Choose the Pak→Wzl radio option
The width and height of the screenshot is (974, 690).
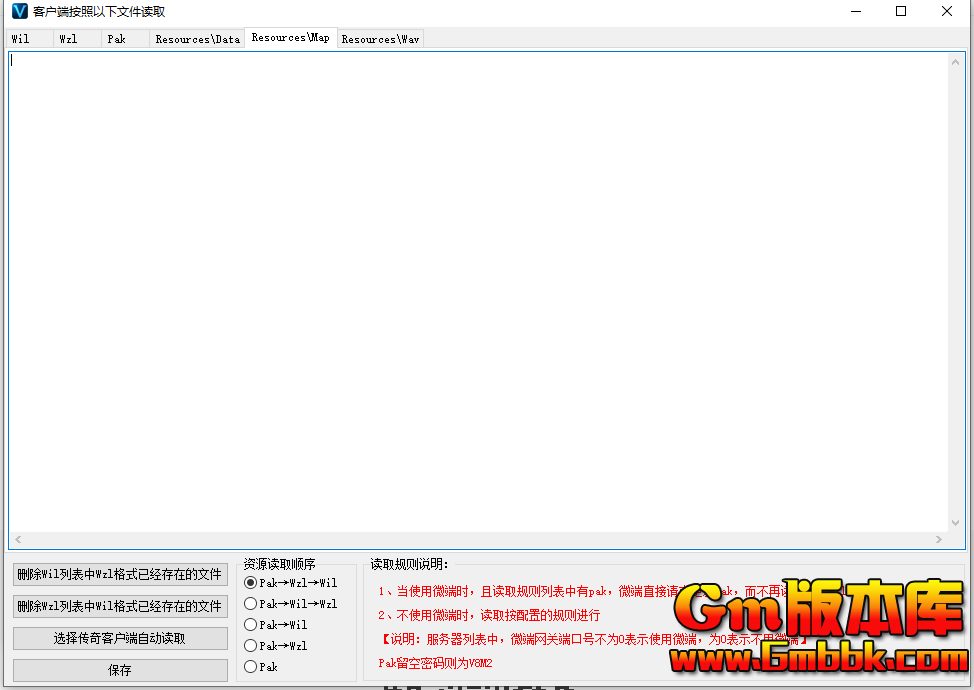(x=251, y=646)
